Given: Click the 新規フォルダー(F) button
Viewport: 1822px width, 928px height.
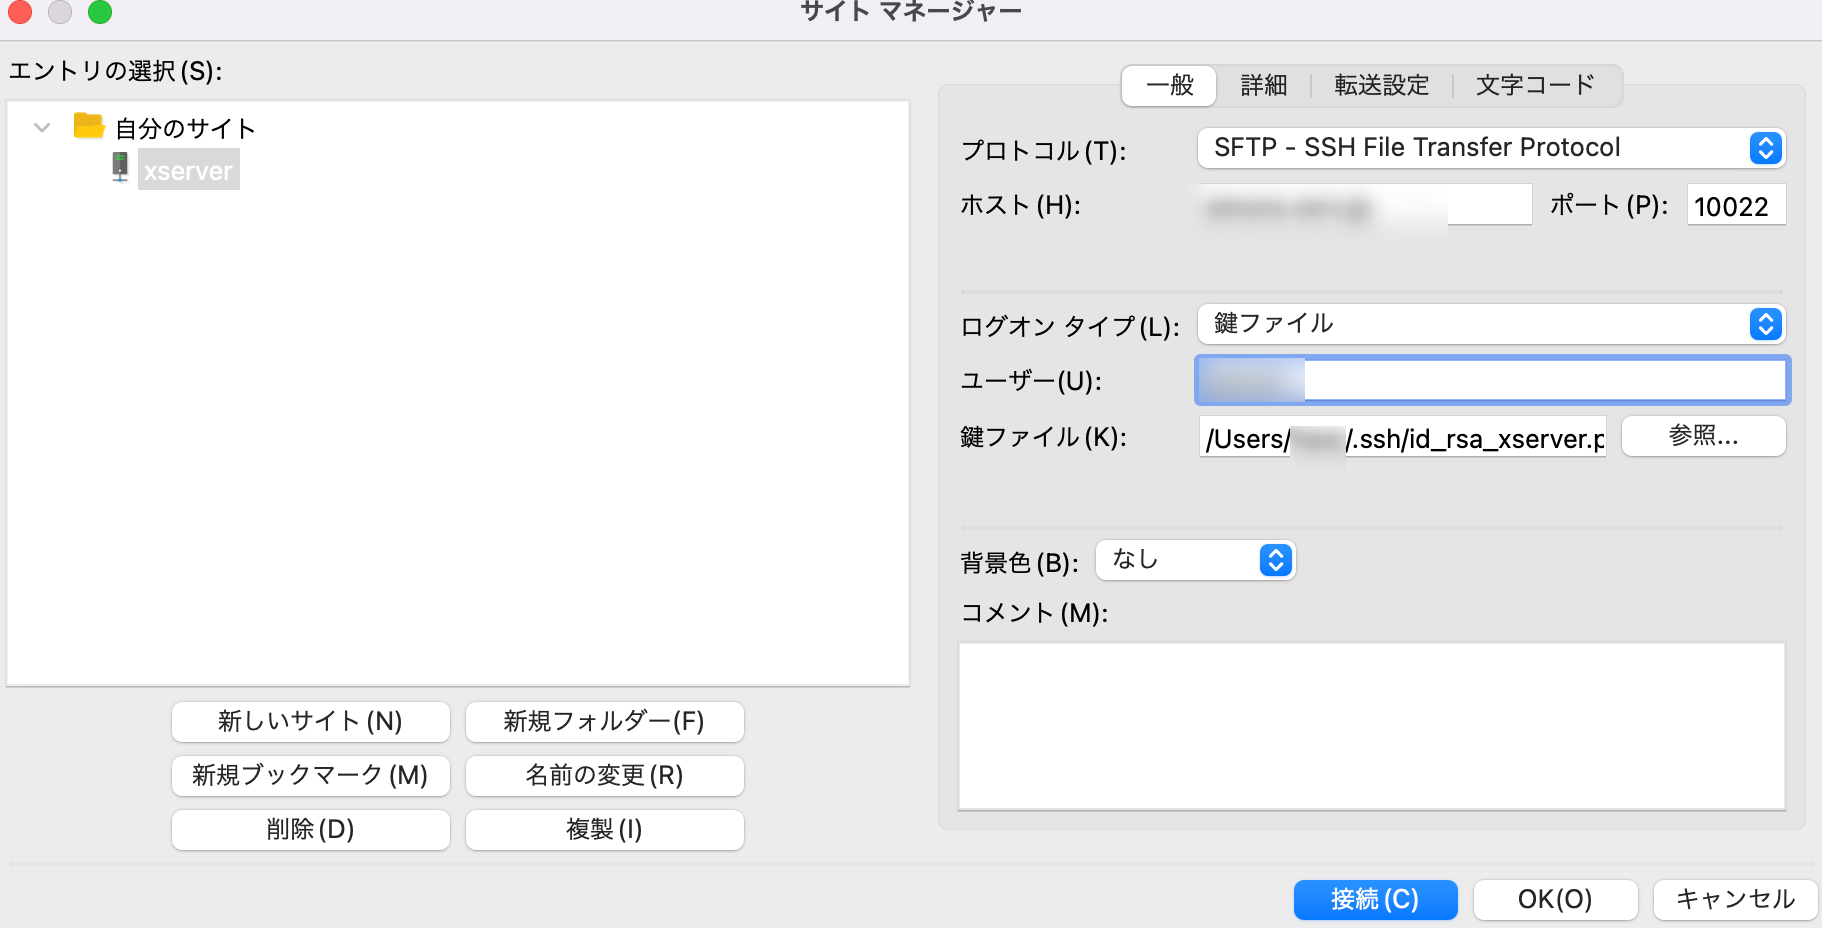Looking at the screenshot, I should (604, 721).
